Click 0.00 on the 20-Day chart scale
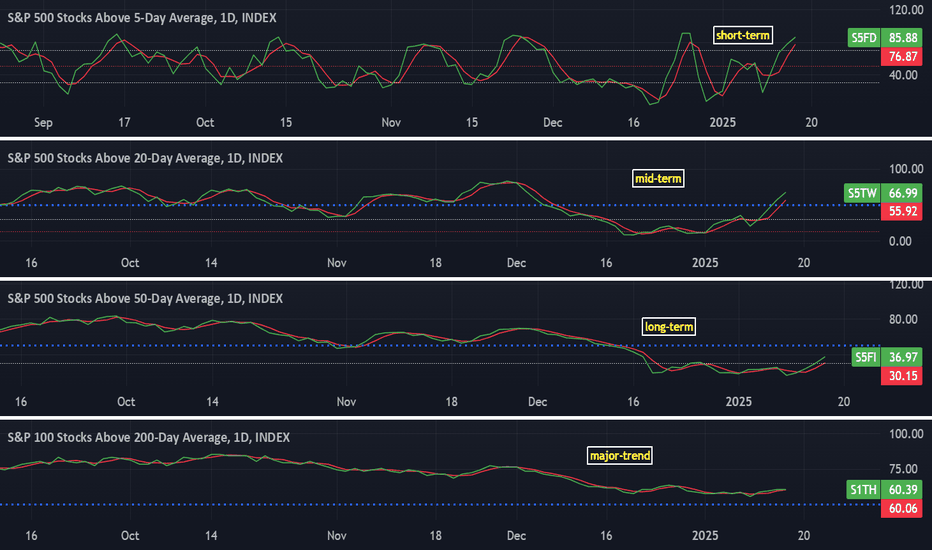 tap(899, 241)
